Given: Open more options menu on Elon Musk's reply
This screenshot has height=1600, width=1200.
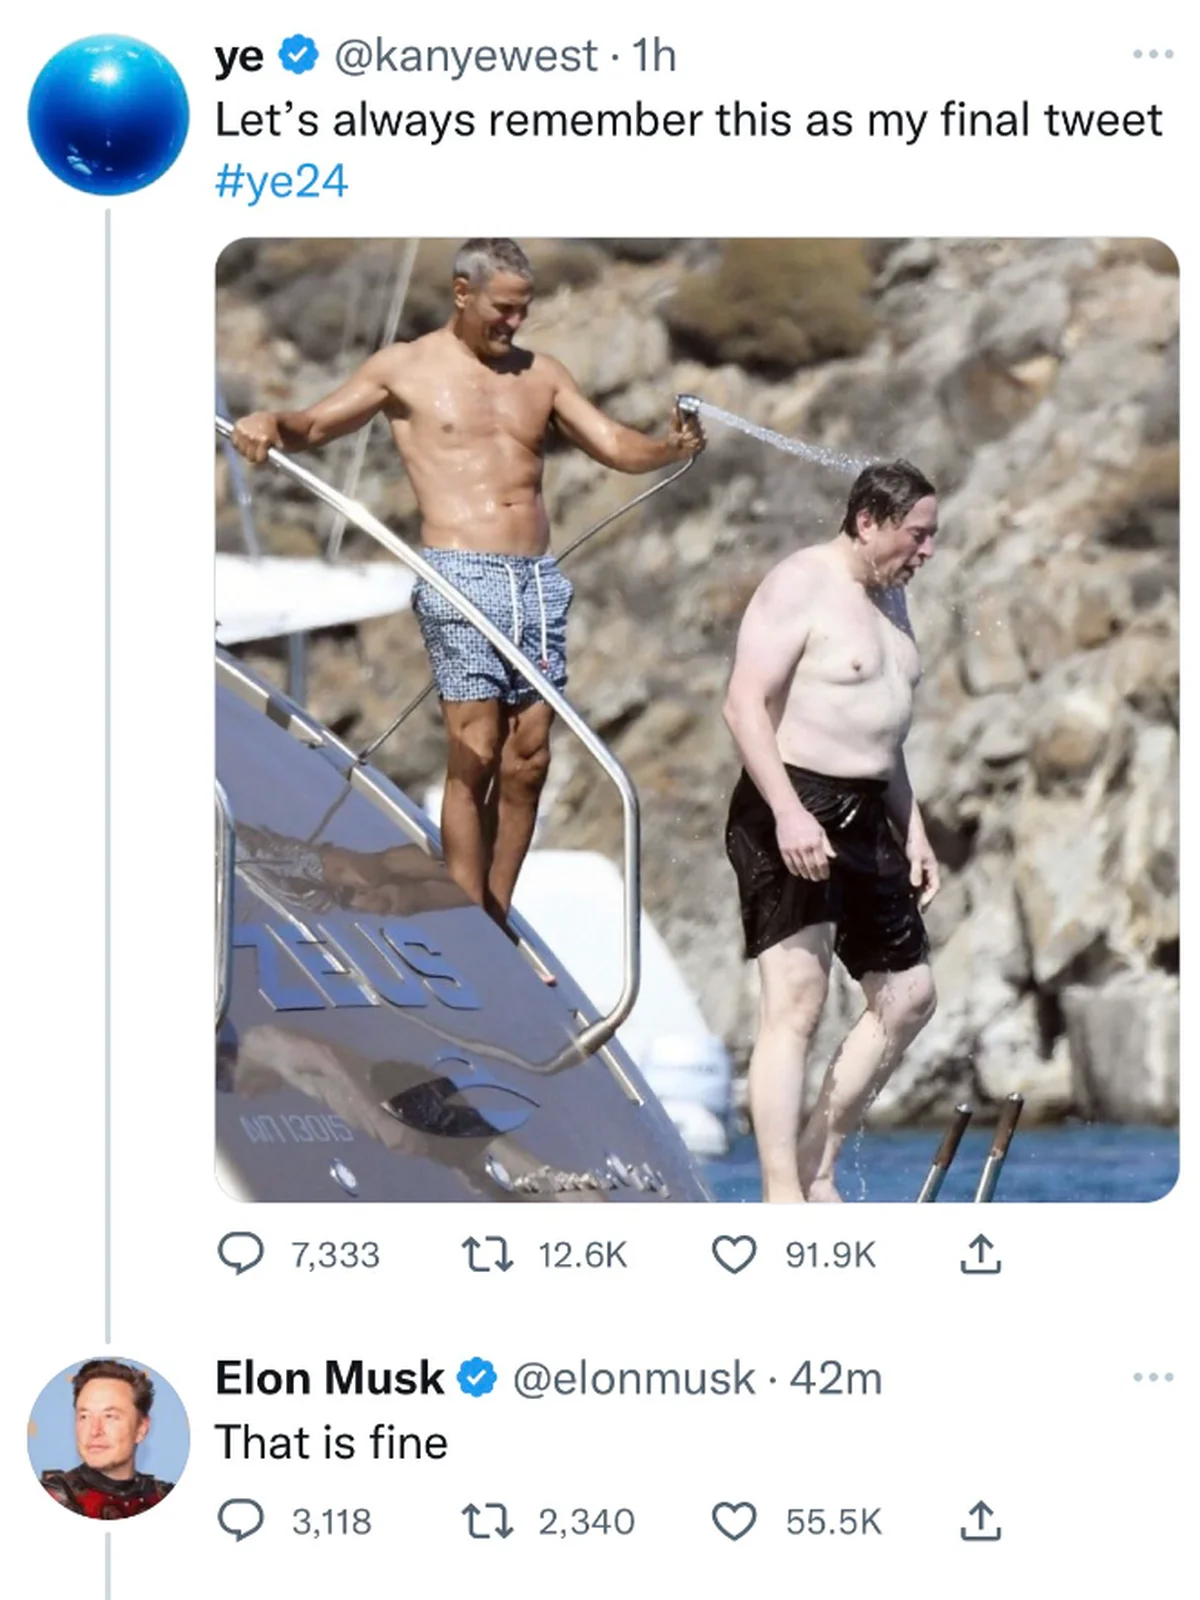Looking at the screenshot, I should (x=1153, y=1378).
